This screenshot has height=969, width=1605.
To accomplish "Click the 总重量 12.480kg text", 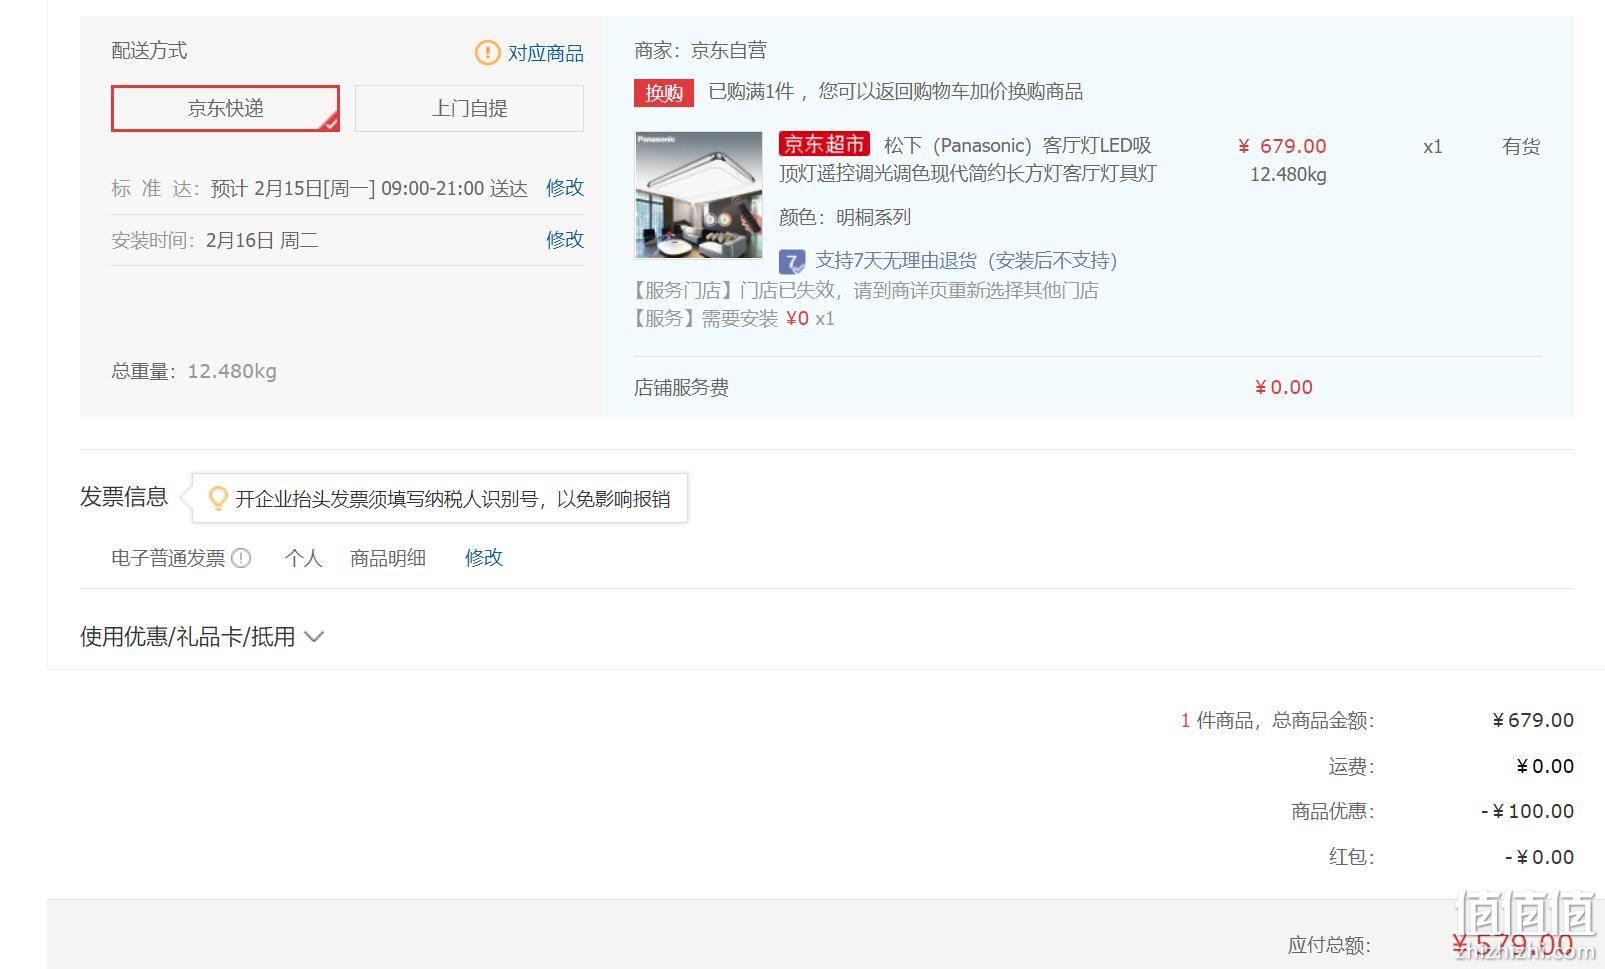I will pos(194,371).
